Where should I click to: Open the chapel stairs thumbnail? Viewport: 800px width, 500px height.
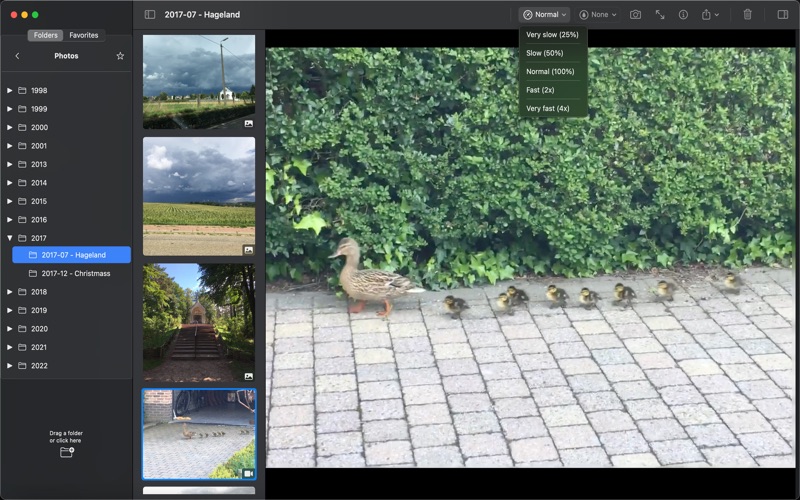(199, 323)
